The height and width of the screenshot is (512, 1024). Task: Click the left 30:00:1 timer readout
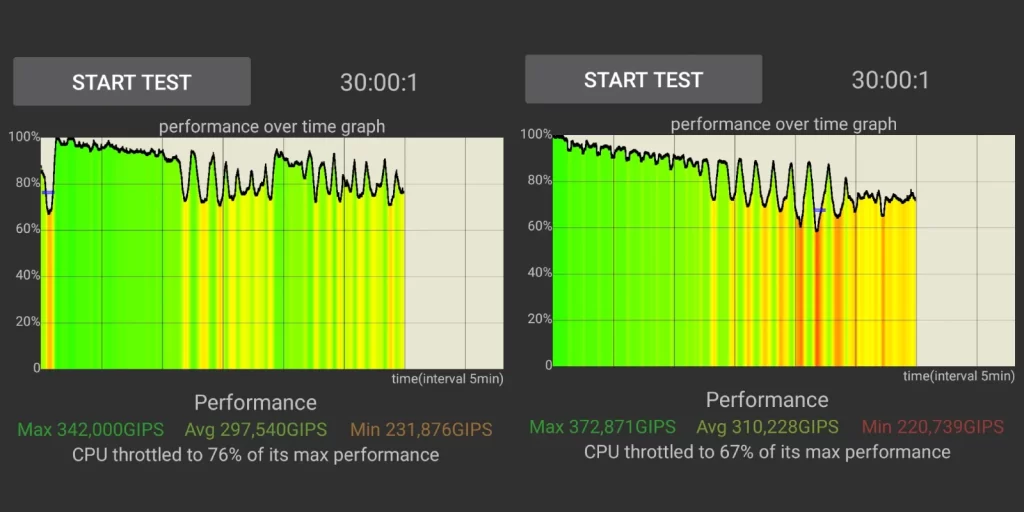click(378, 83)
